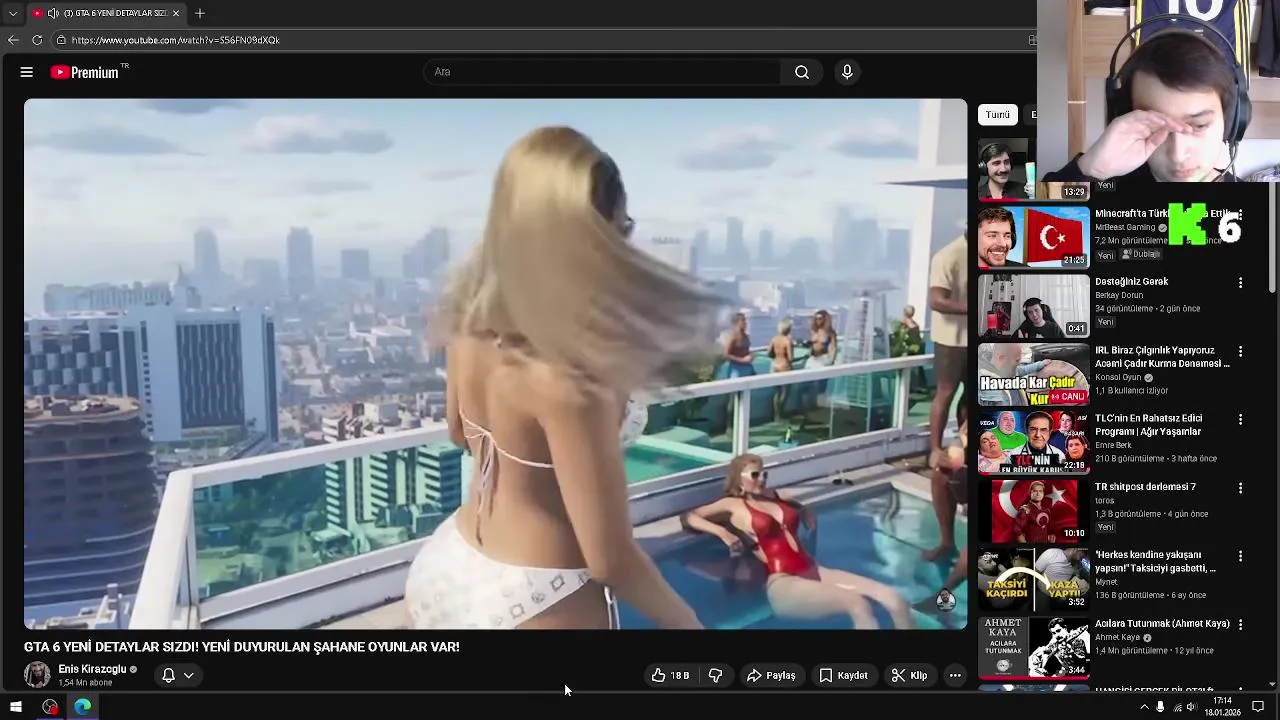Click the video player area
This screenshot has height=720, width=1280.
click(496, 364)
